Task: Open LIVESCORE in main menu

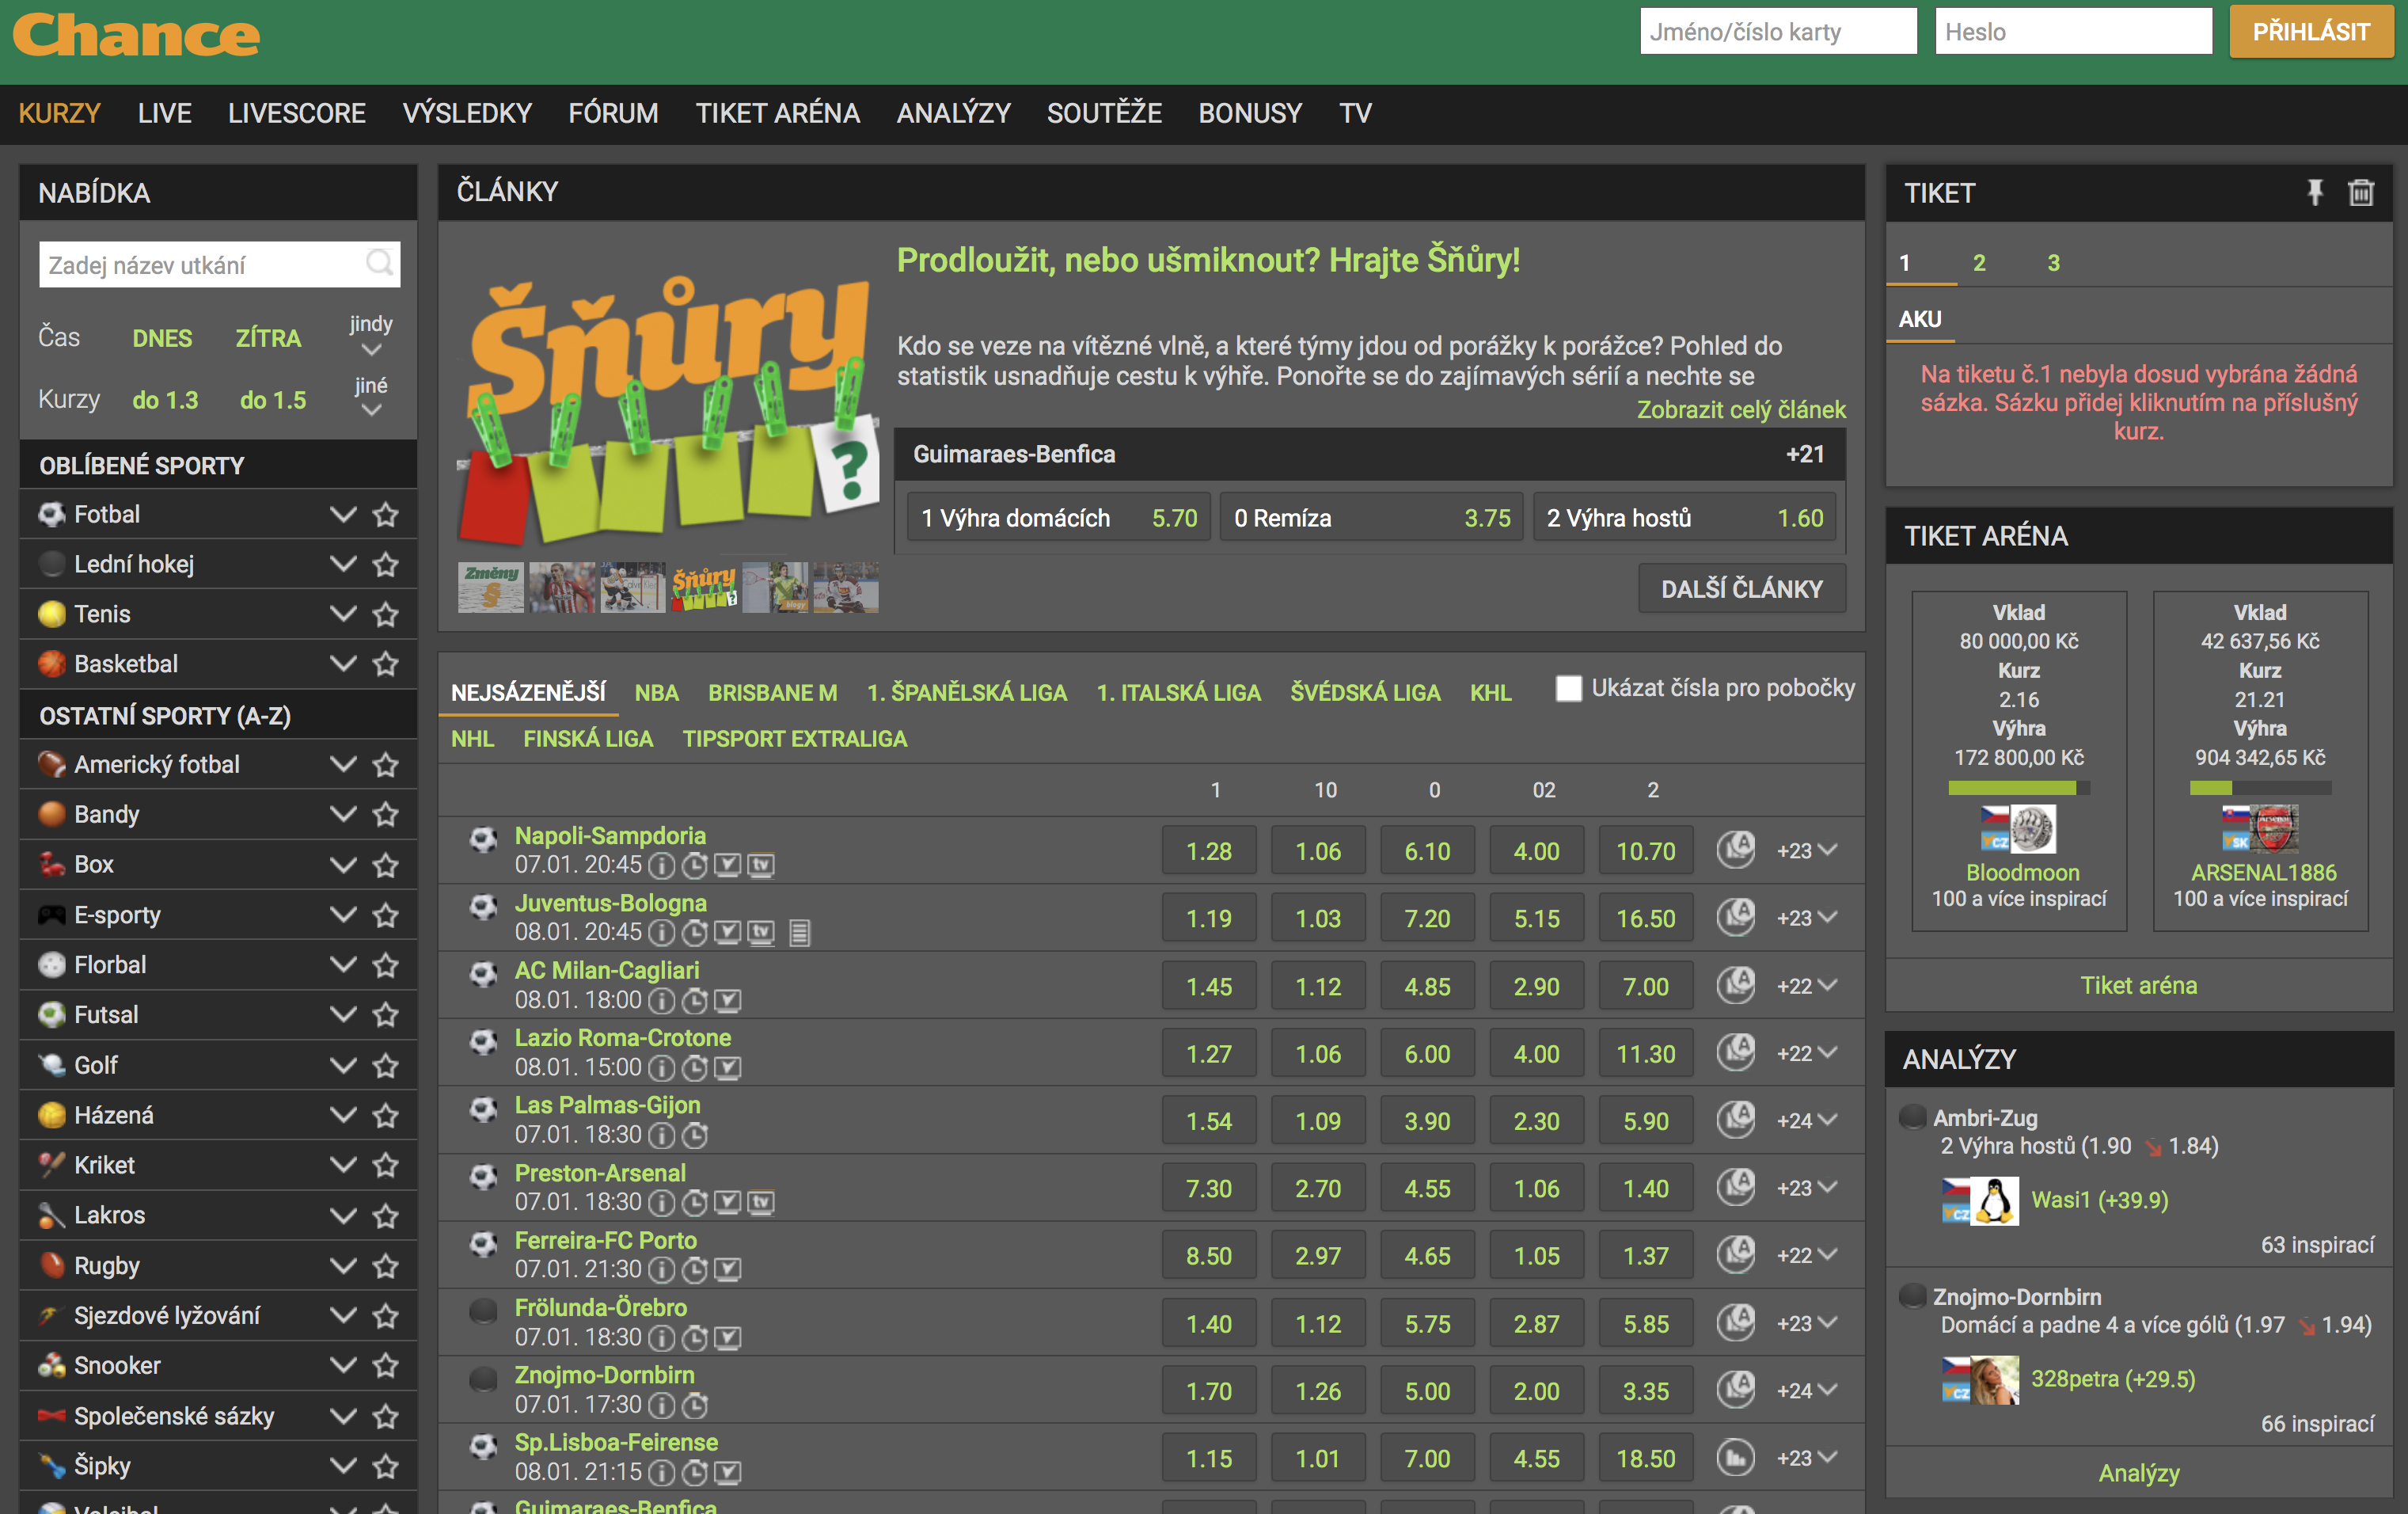Action: click(297, 113)
